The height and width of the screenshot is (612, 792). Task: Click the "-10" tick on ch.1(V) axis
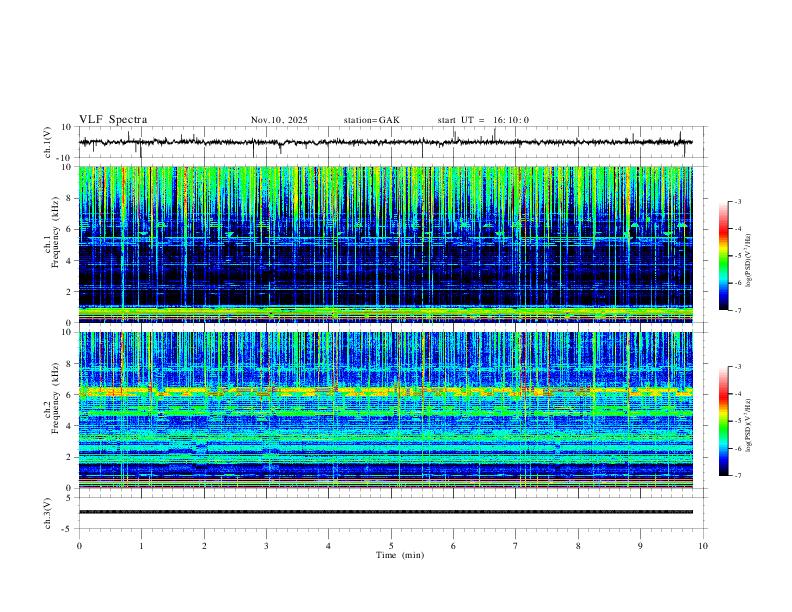point(65,158)
